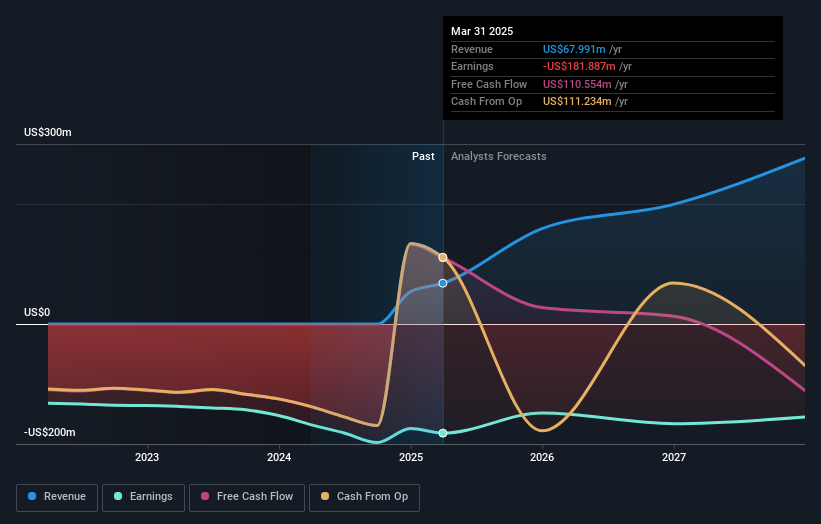This screenshot has width=821, height=524.
Task: Select the Cash From Op data point marker
Action: click(443, 258)
